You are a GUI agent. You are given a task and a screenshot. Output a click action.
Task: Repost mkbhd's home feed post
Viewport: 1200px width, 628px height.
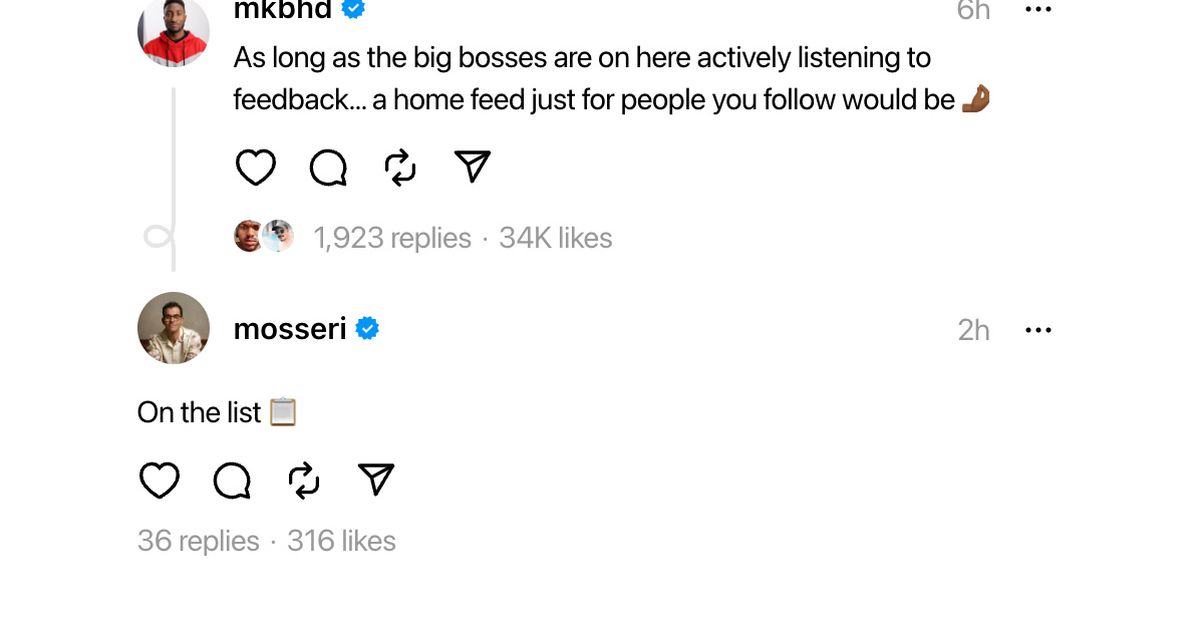pyautogui.click(x=400, y=167)
